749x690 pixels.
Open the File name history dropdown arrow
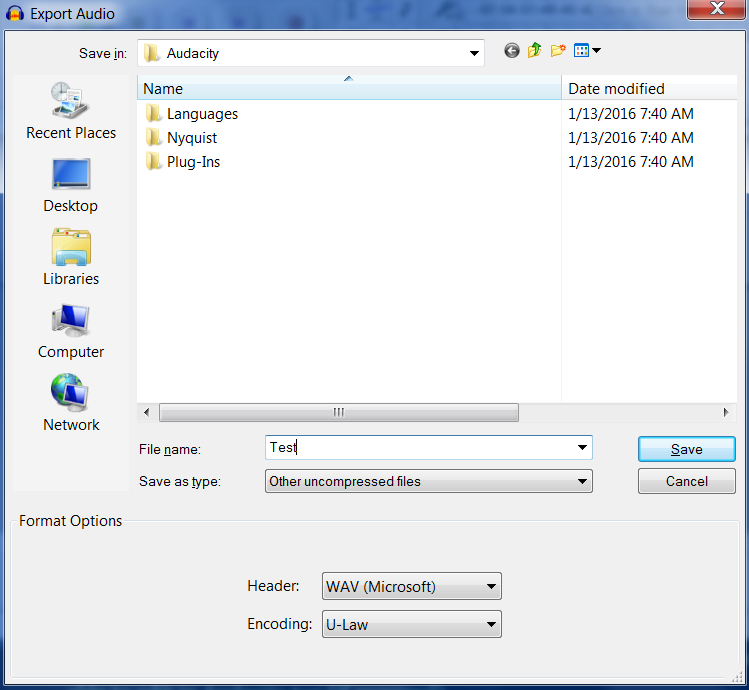pos(582,448)
